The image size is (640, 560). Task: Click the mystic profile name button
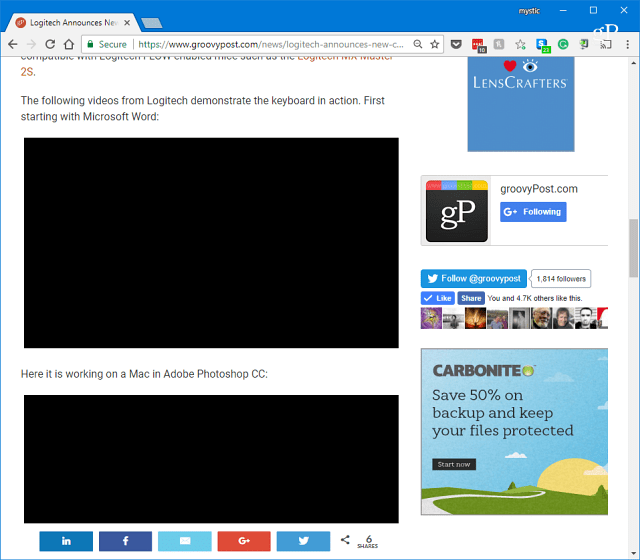coord(529,11)
